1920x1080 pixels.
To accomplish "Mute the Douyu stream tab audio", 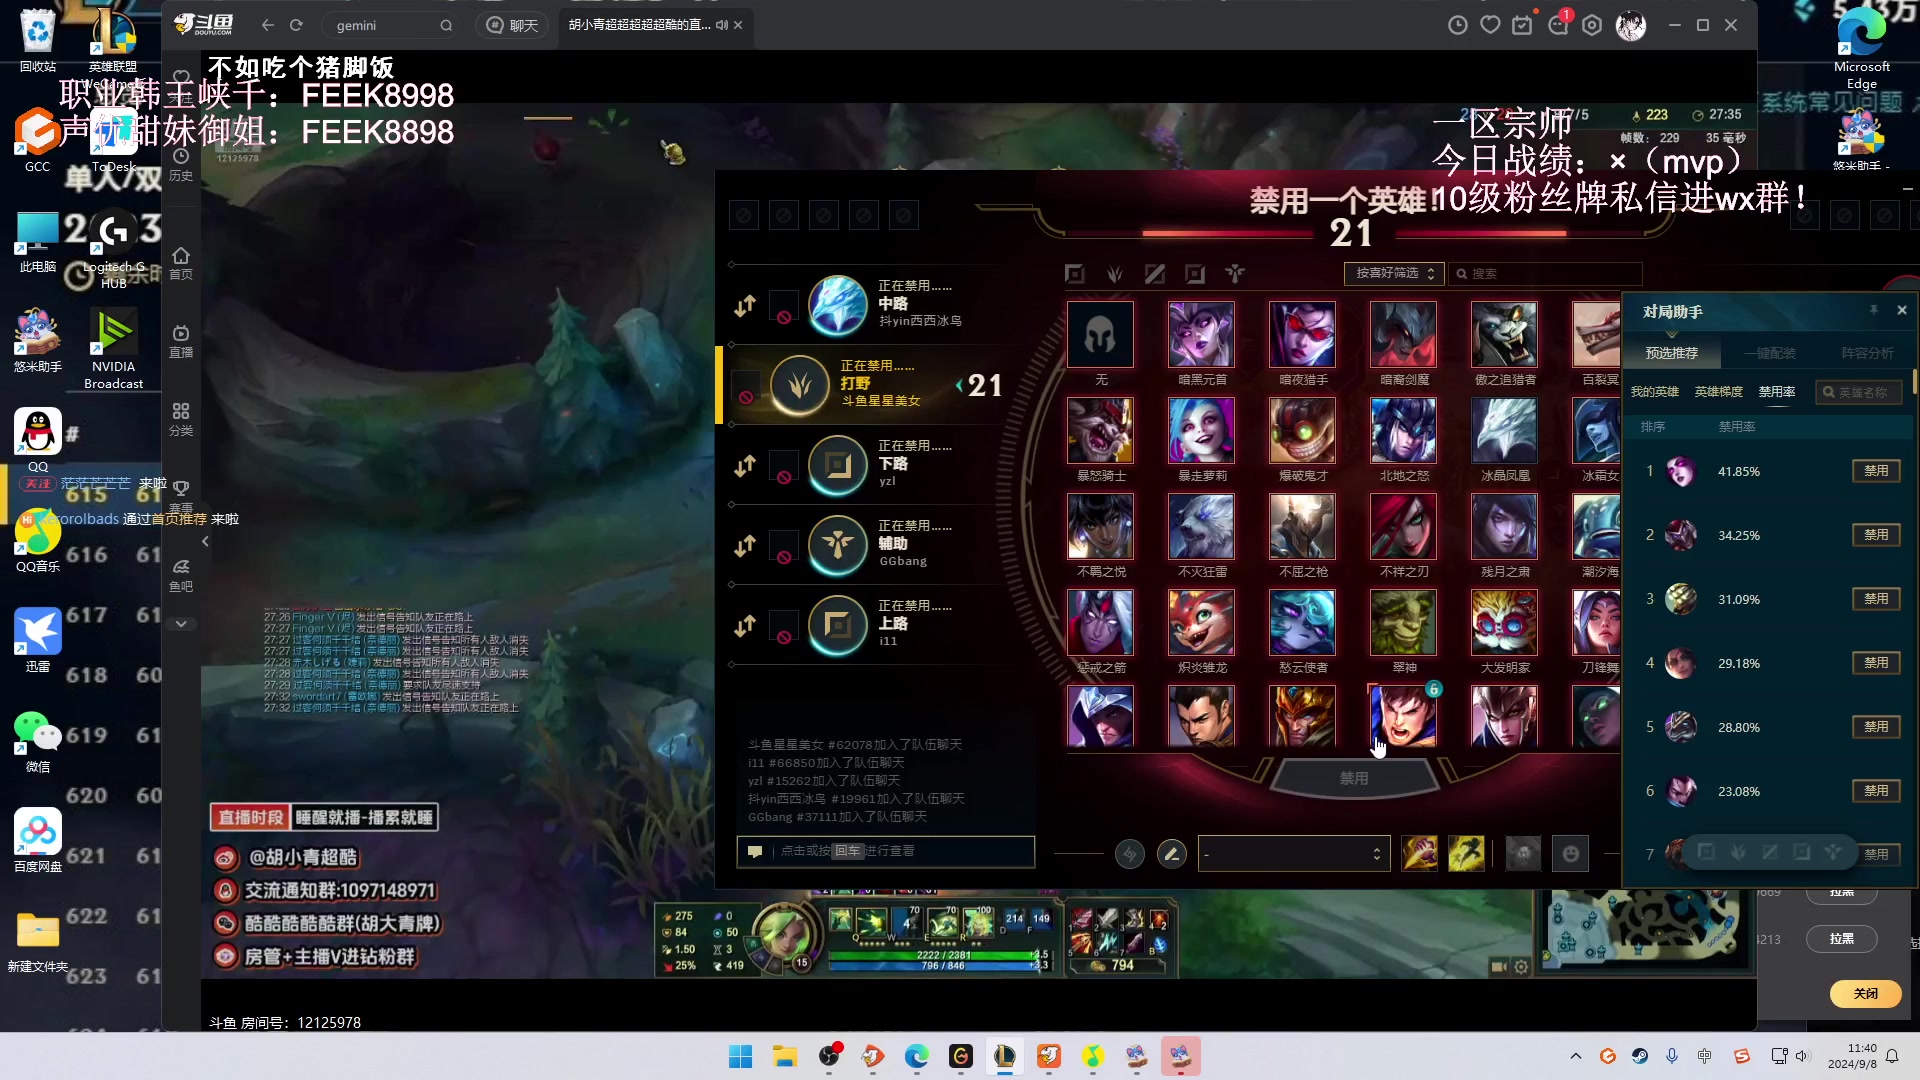I will (721, 25).
